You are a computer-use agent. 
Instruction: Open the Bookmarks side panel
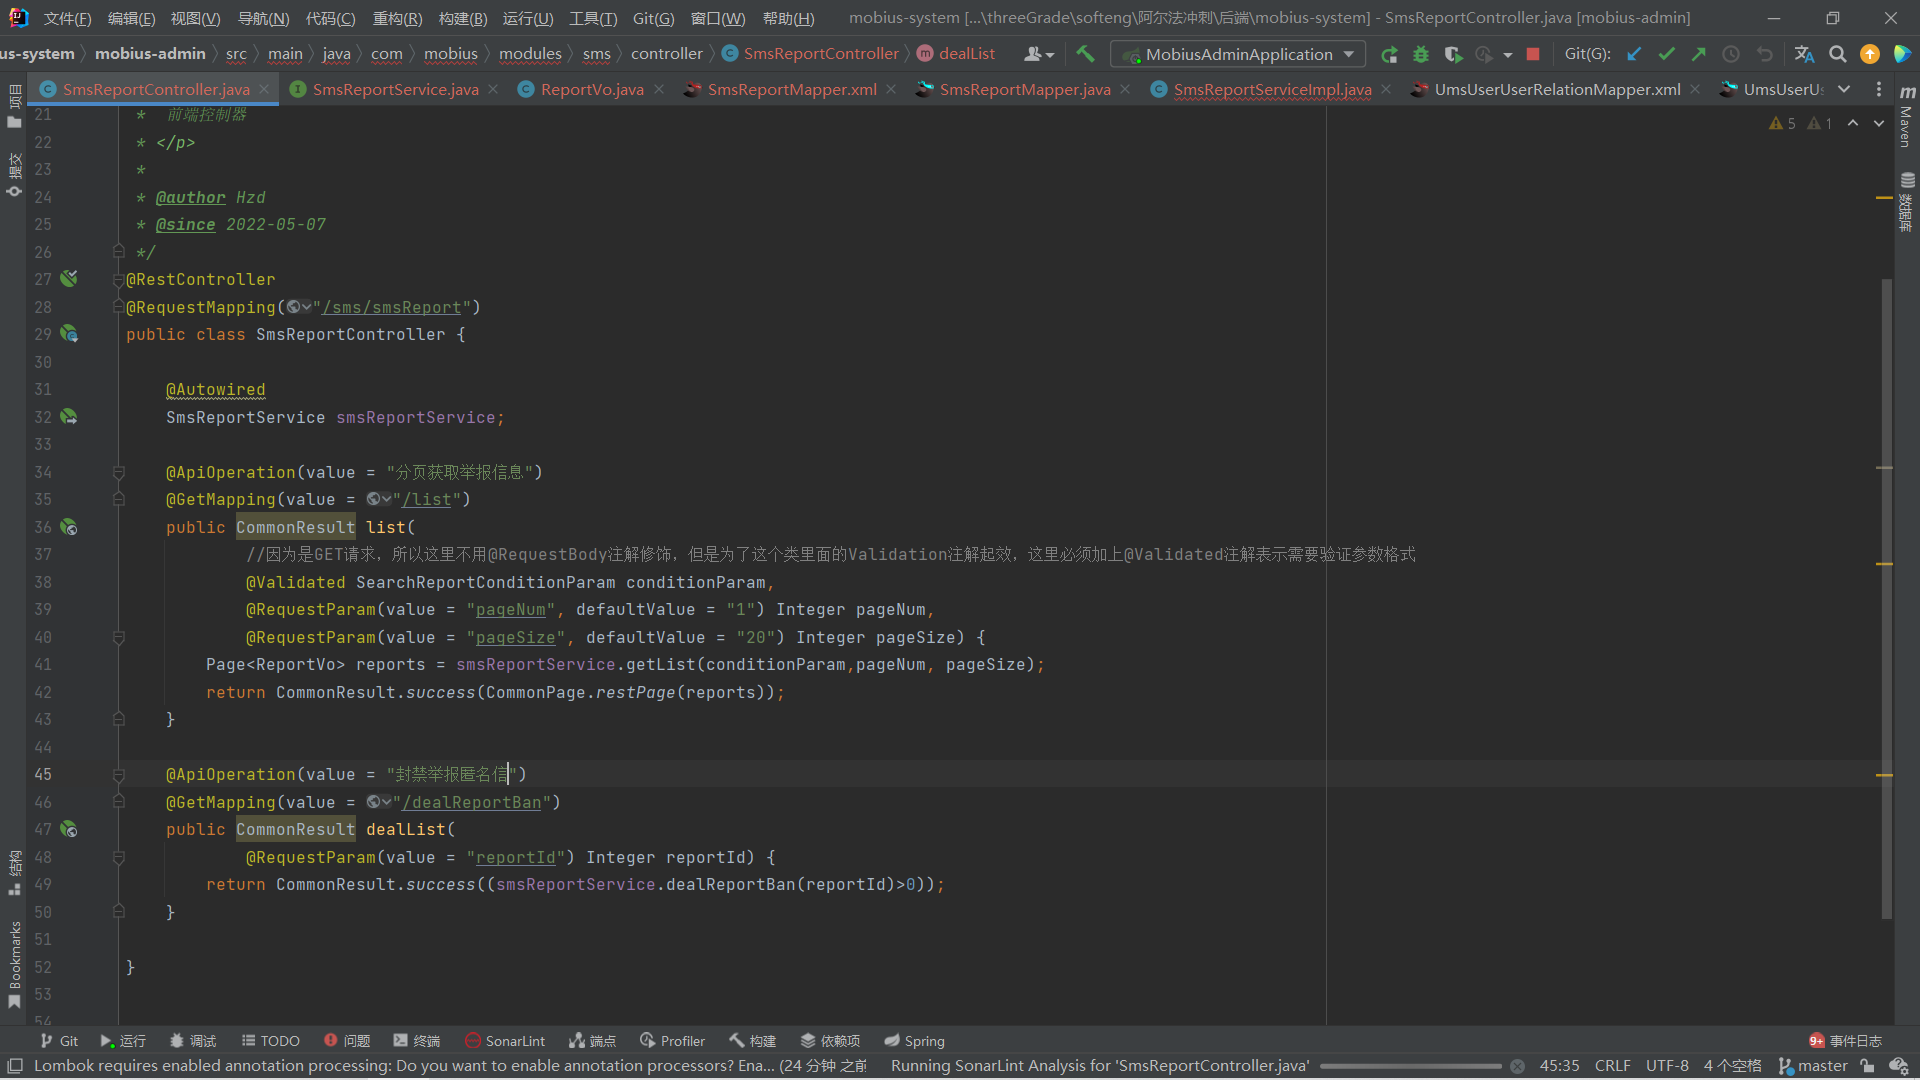tap(14, 965)
